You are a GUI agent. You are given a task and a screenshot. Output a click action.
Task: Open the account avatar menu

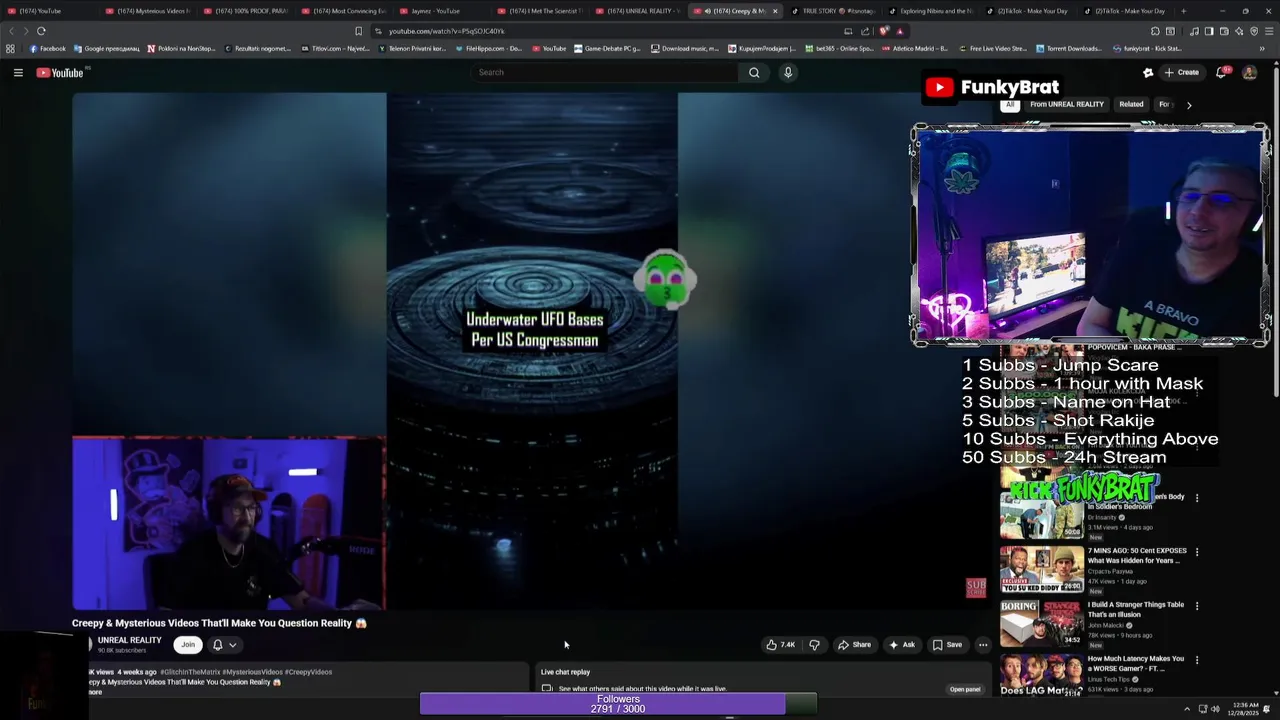[1249, 72]
